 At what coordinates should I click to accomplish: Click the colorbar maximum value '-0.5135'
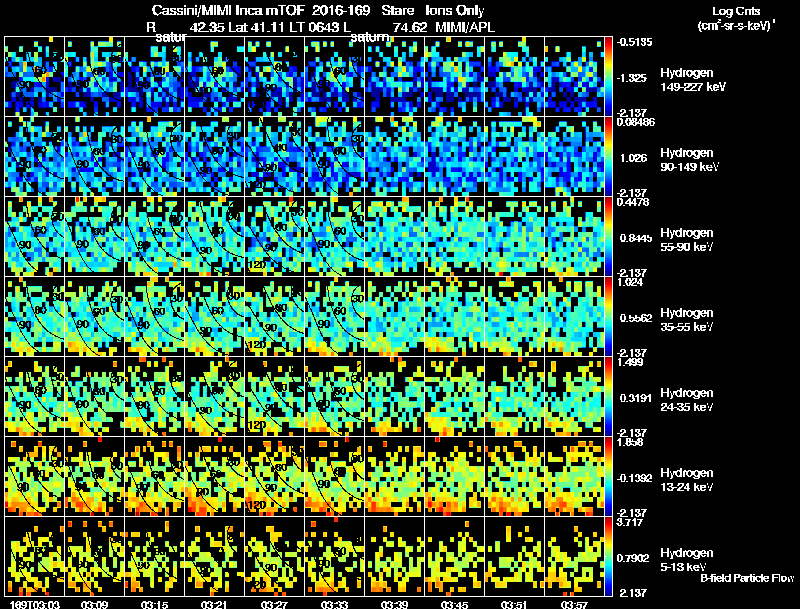coord(634,42)
